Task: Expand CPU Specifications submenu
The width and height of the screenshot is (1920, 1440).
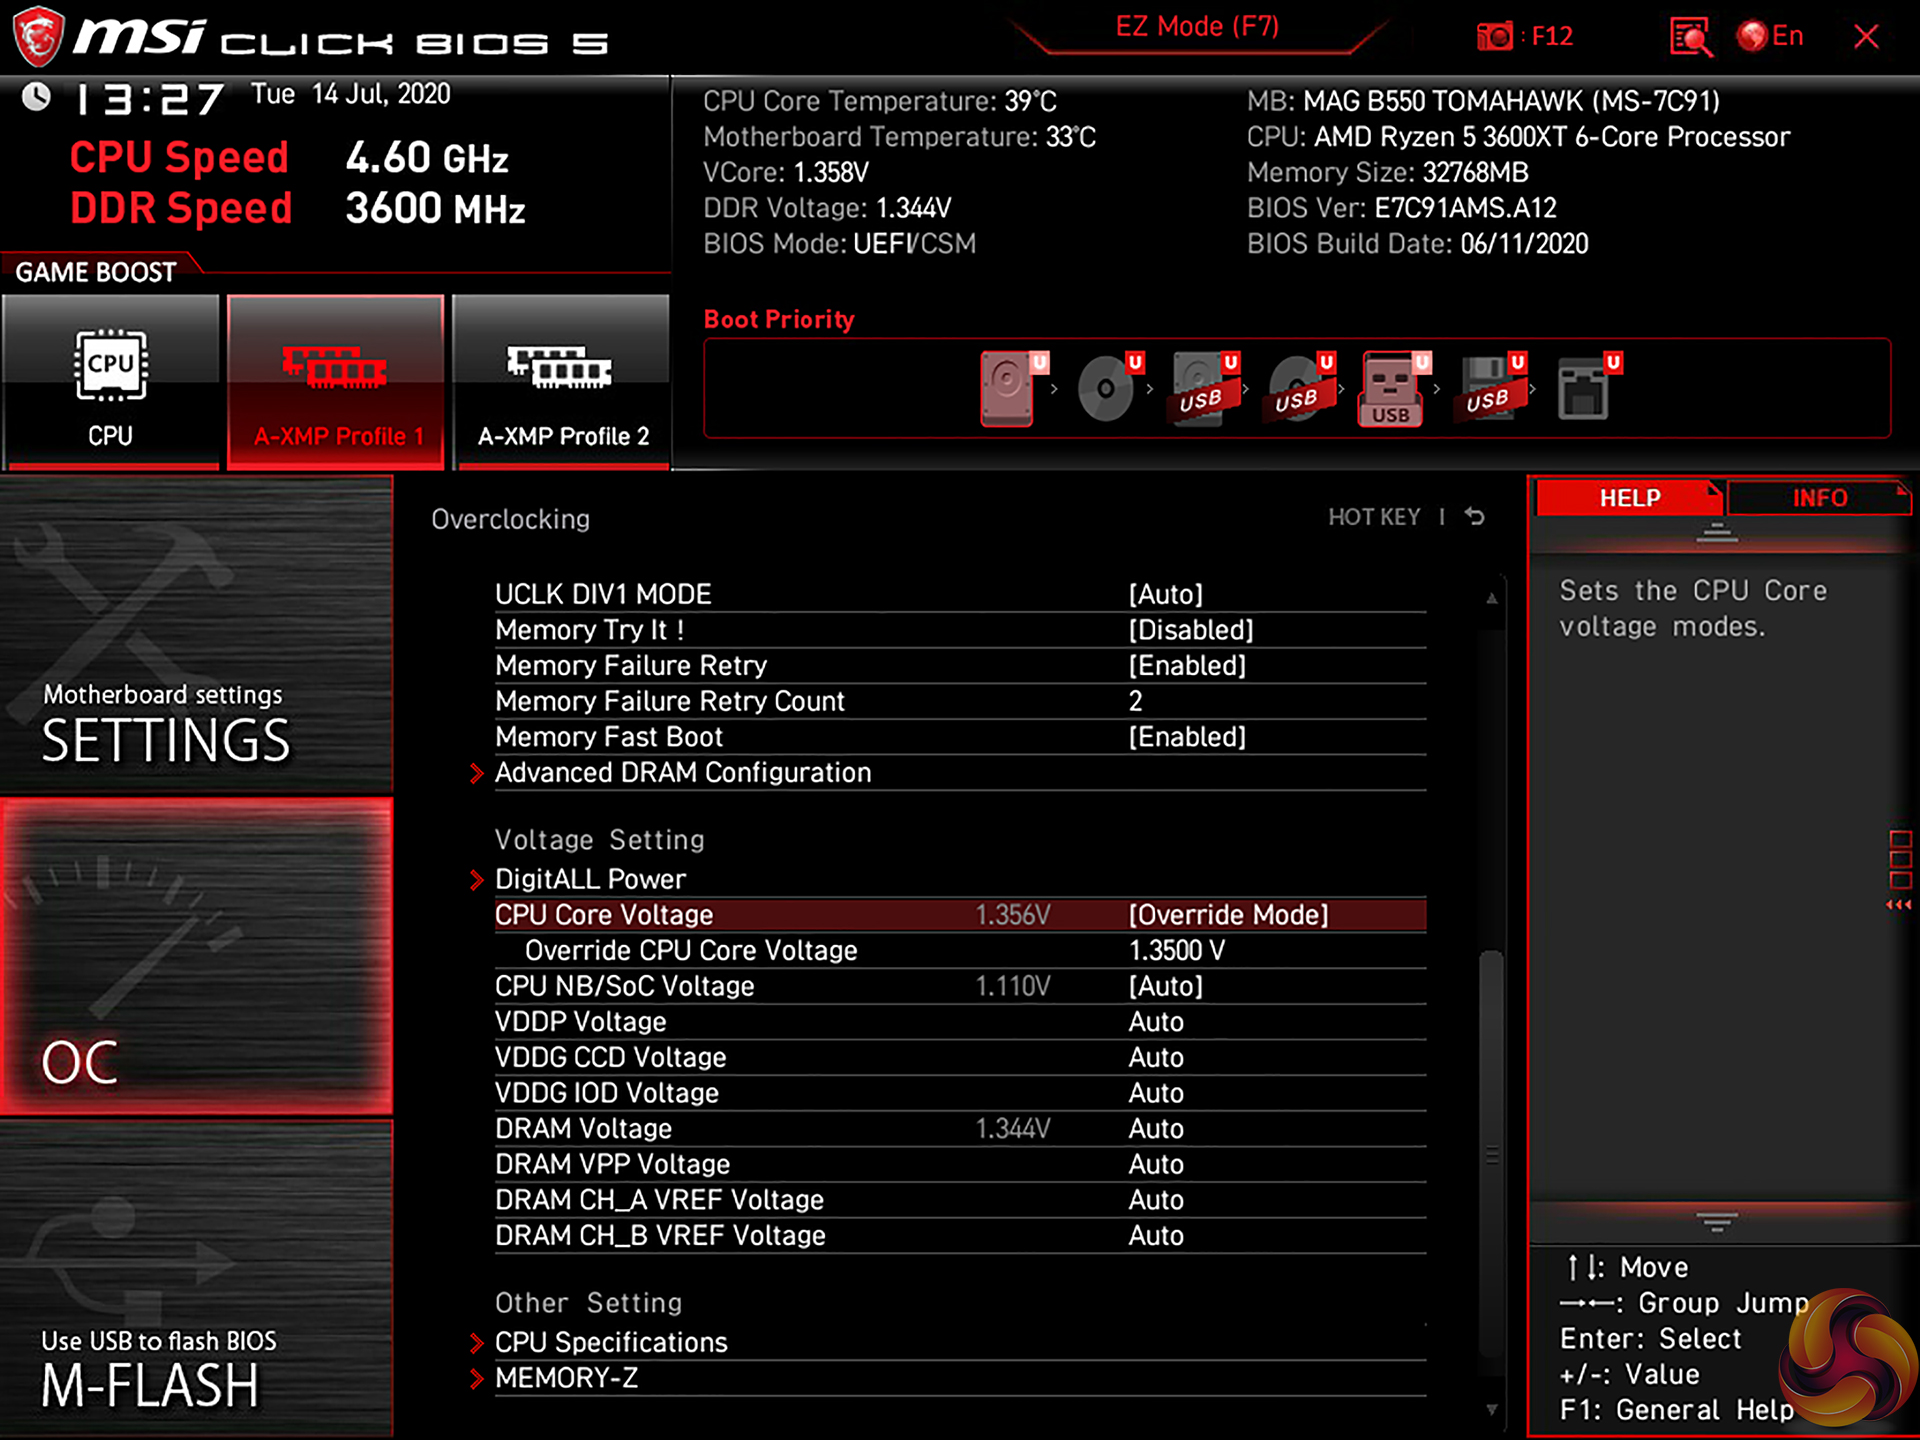Action: click(x=611, y=1342)
